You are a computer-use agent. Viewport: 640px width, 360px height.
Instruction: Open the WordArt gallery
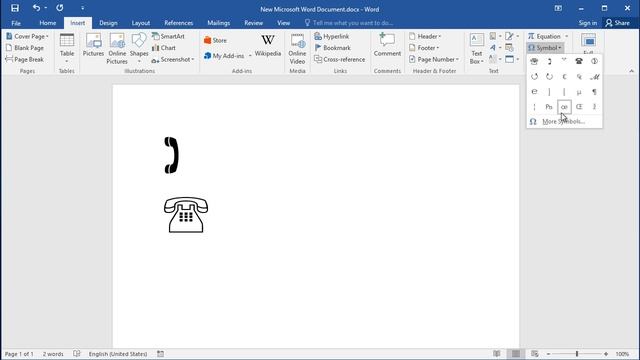[x=495, y=48]
